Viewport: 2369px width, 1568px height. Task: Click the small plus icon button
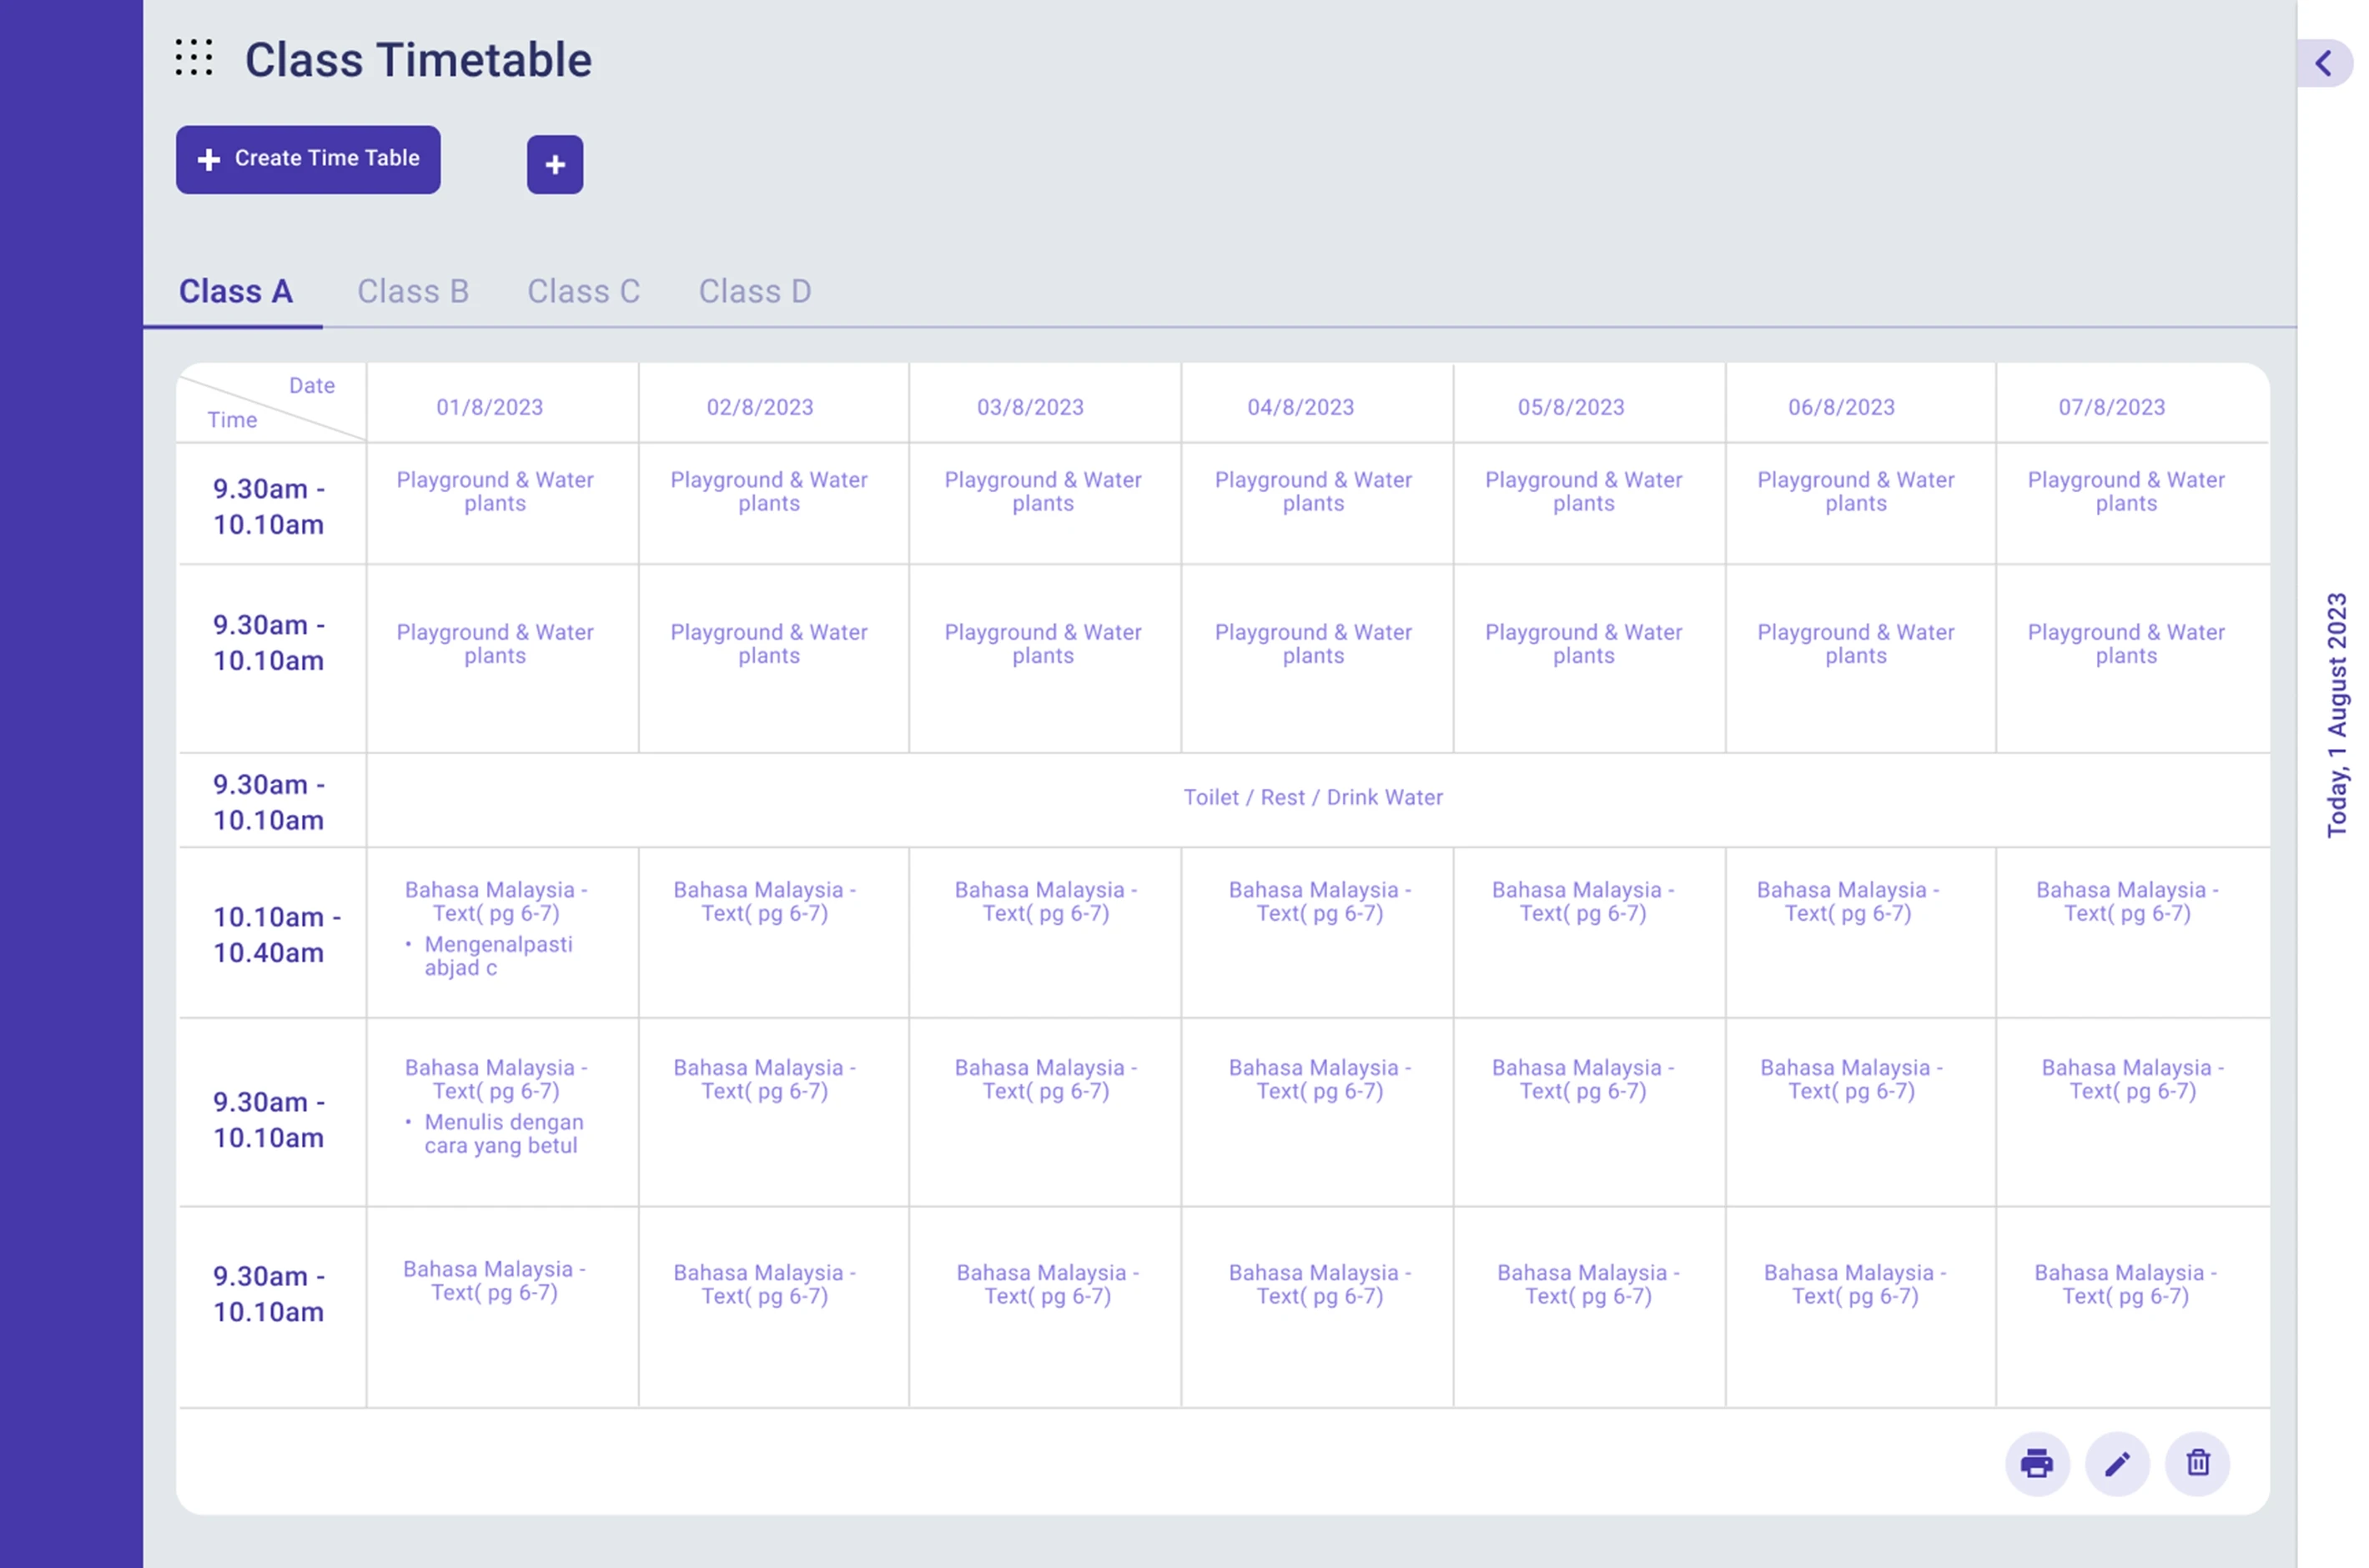click(555, 165)
